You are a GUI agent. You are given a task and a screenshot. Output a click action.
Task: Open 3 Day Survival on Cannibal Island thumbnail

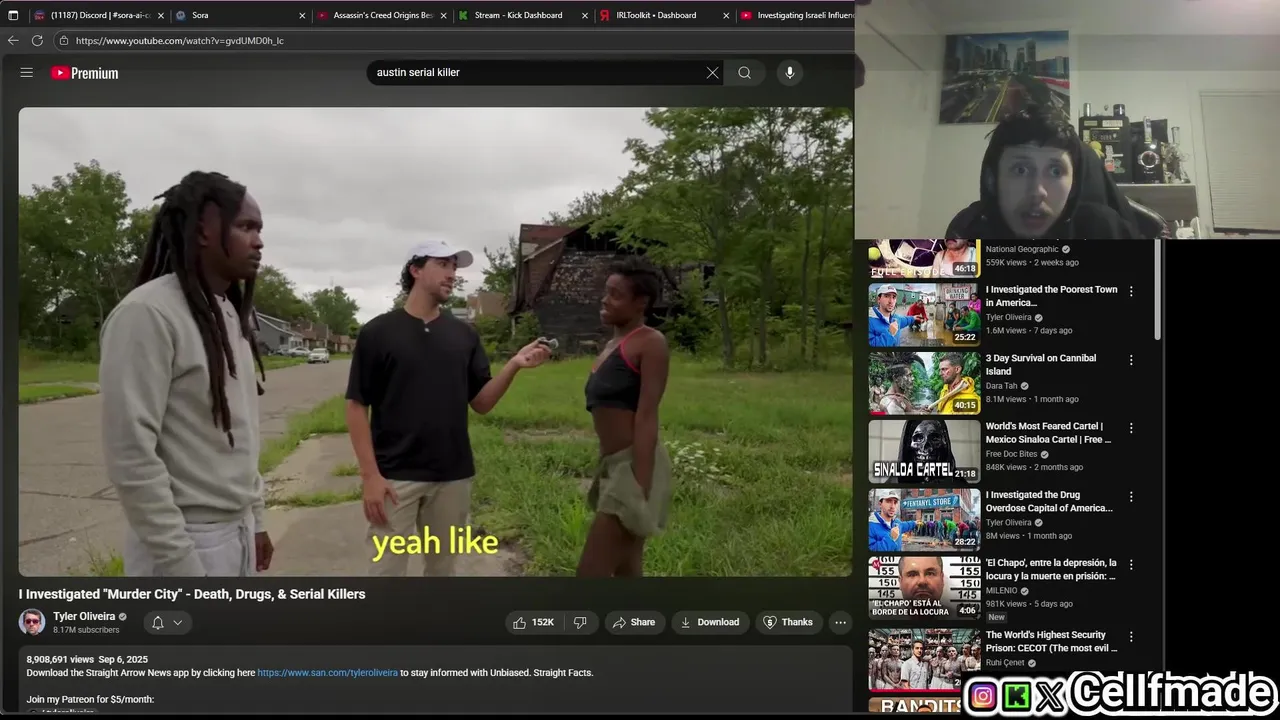click(x=924, y=383)
